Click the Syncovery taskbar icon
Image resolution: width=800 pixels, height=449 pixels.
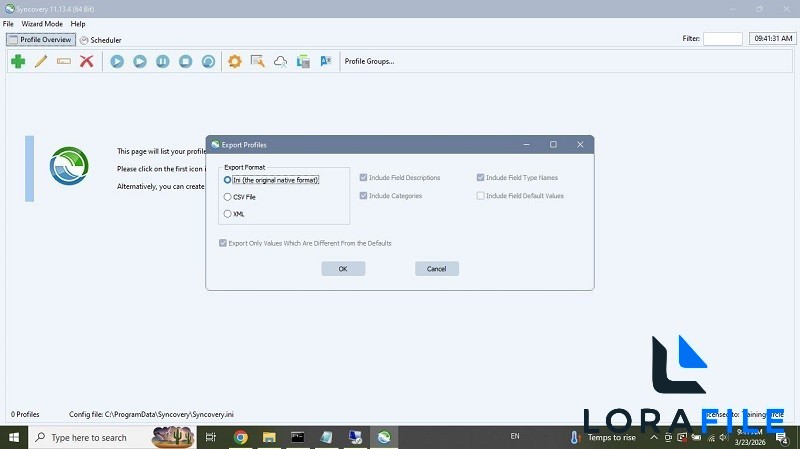(384, 437)
